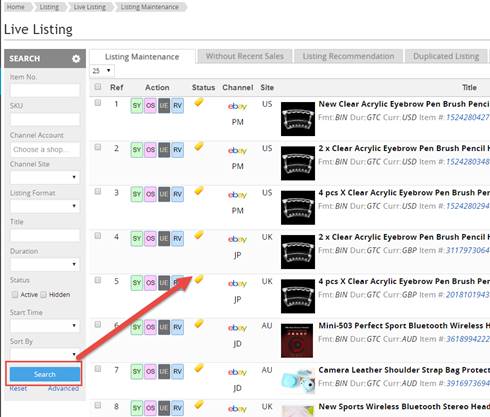Open New Clear Acrylic Eyebrow Pen title
The width and height of the screenshot is (490, 417).
tap(404, 104)
